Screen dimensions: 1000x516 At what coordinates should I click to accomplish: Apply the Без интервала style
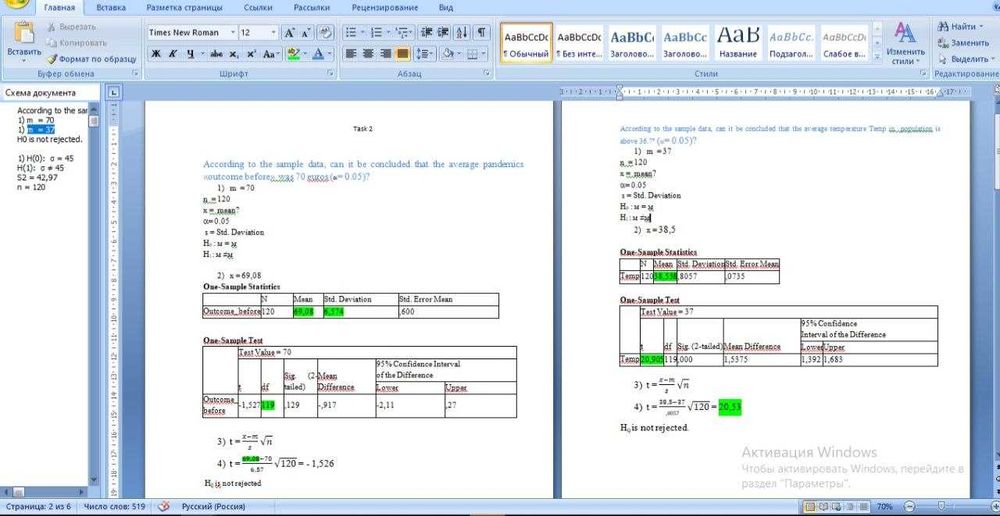click(579, 43)
